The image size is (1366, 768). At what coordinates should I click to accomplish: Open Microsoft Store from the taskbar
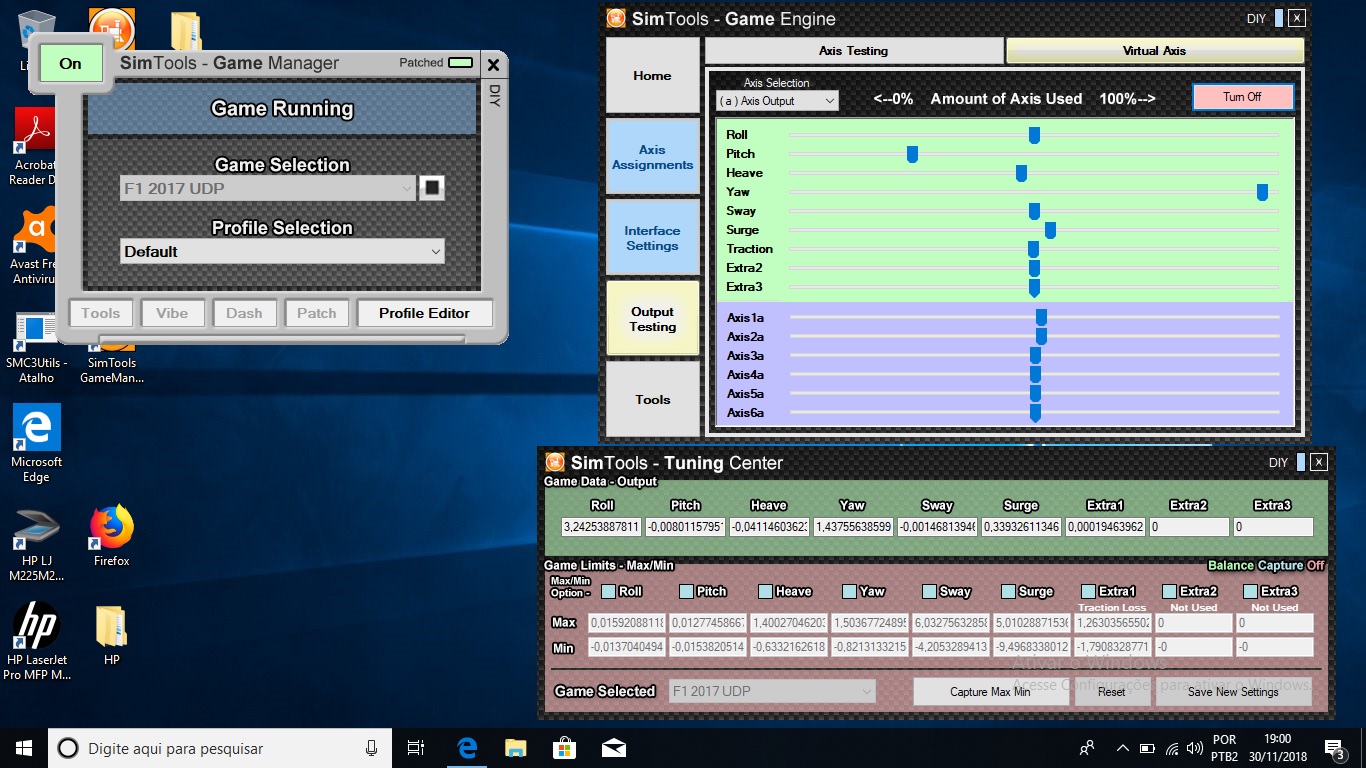tap(564, 748)
